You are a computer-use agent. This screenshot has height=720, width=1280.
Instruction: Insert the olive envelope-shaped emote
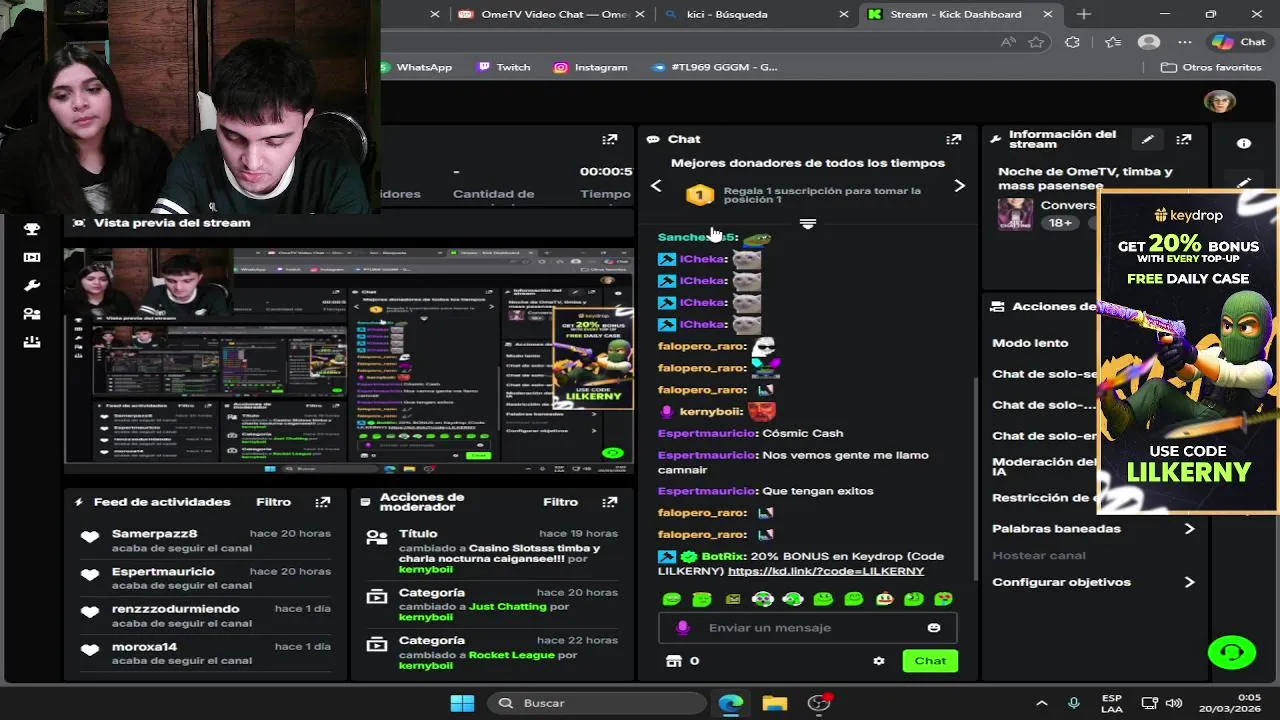tap(733, 599)
